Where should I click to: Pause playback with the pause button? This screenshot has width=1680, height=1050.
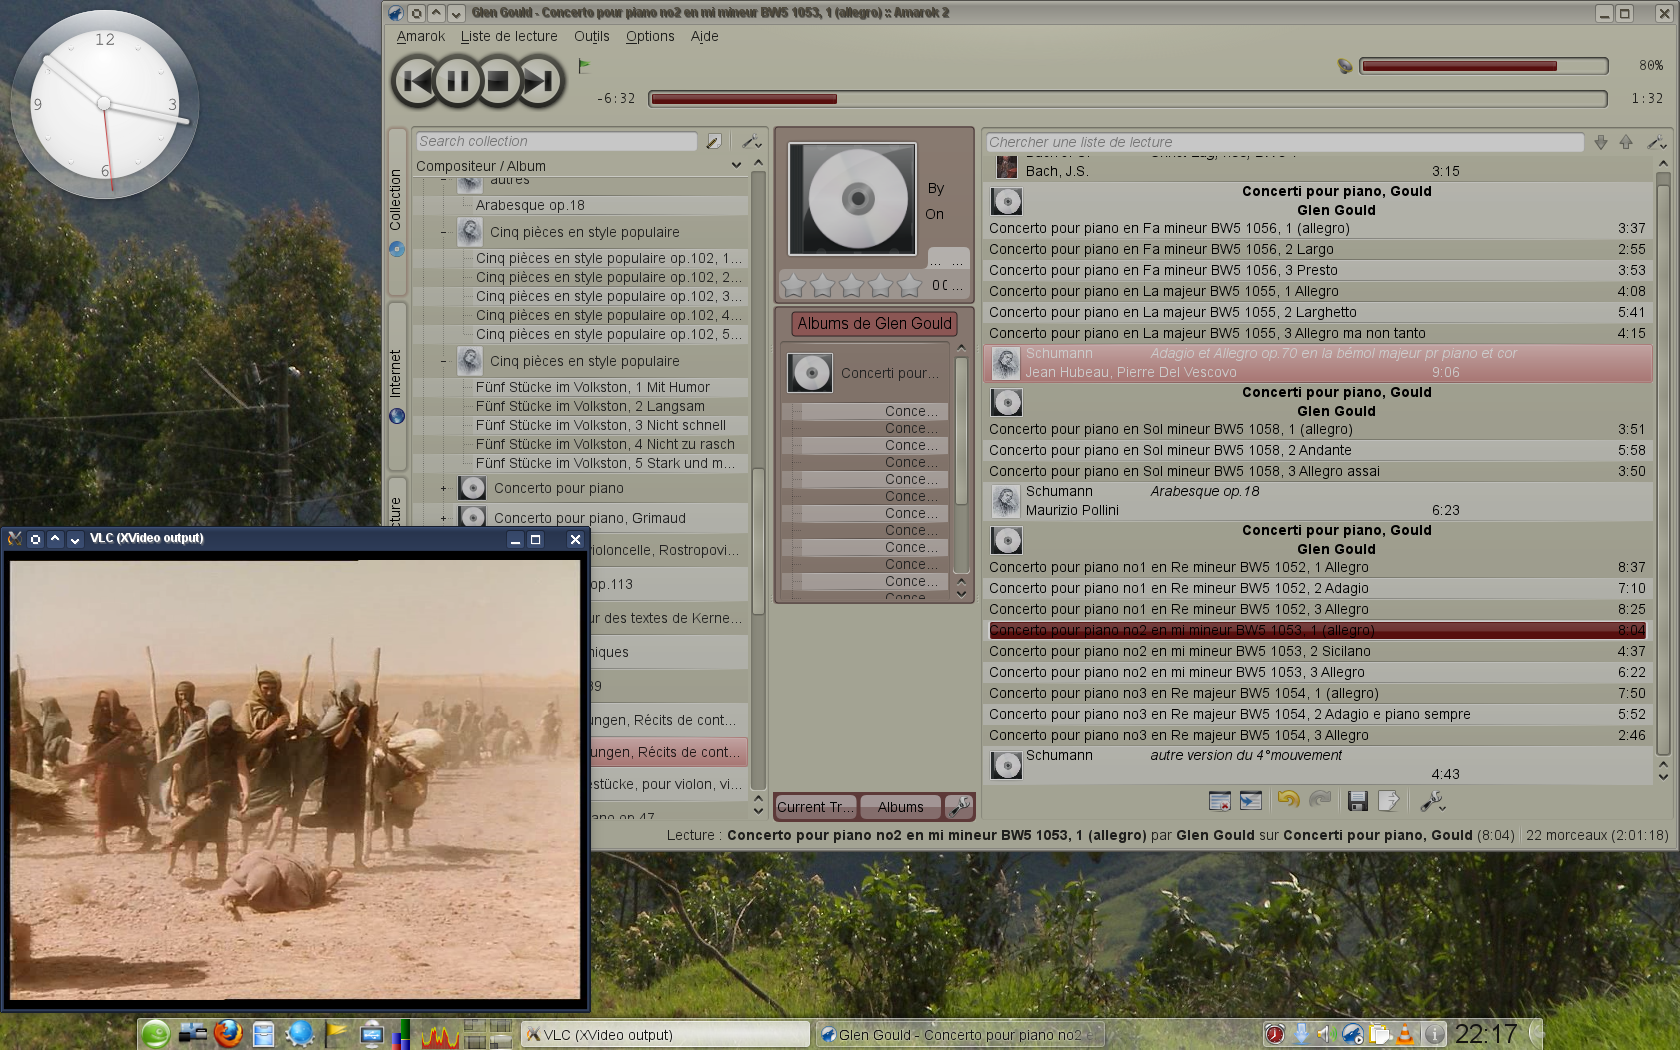[x=457, y=81]
